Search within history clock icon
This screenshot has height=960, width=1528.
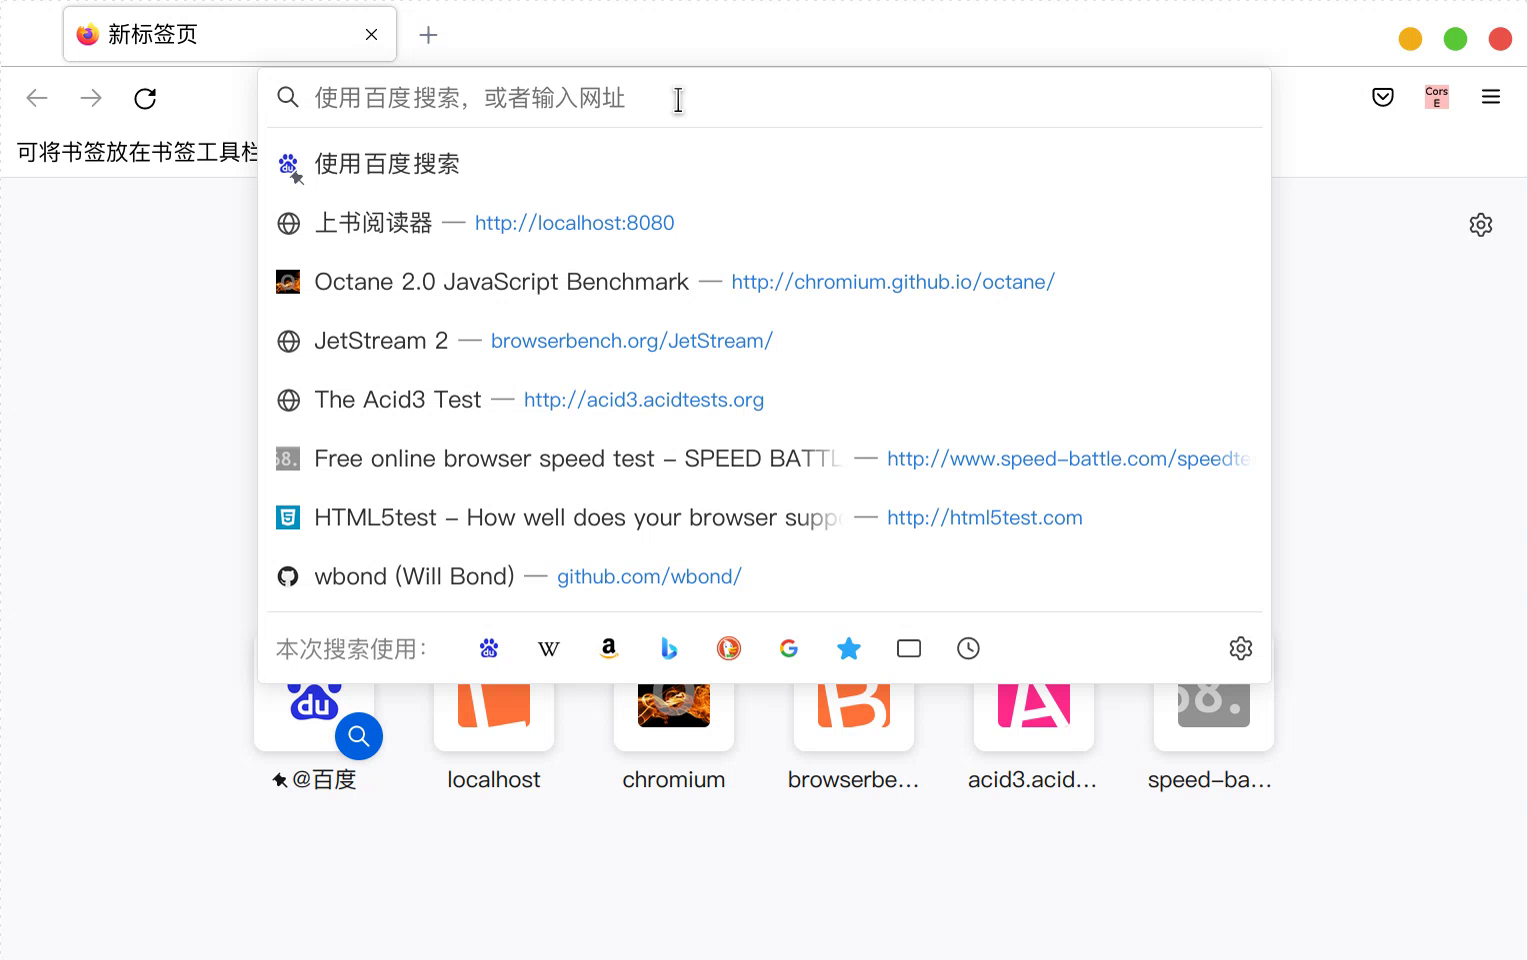click(968, 649)
